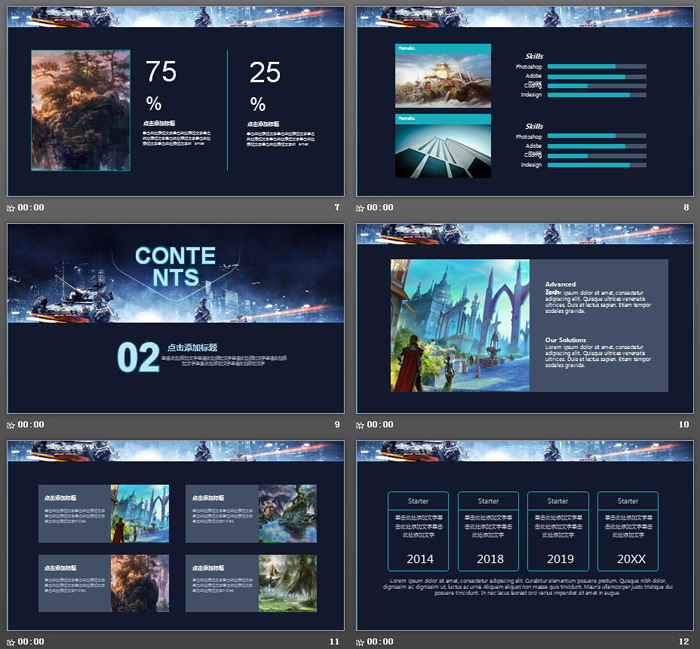Click slide number 12 label
700x649 pixels.
(x=684, y=641)
